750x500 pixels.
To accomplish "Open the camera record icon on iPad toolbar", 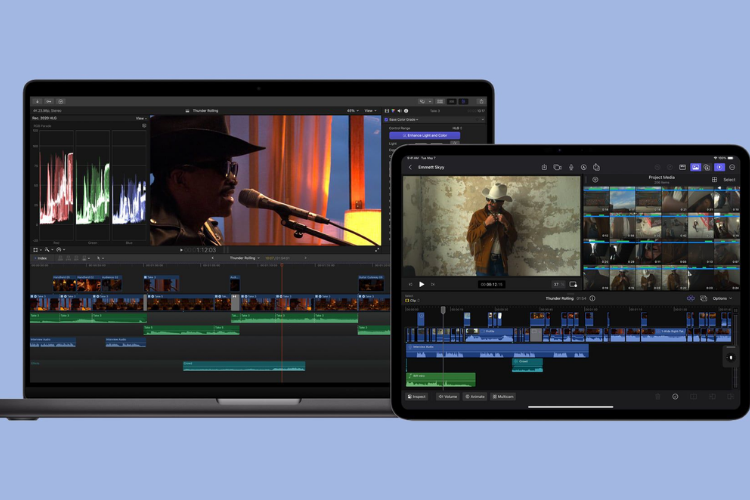I will pos(557,167).
